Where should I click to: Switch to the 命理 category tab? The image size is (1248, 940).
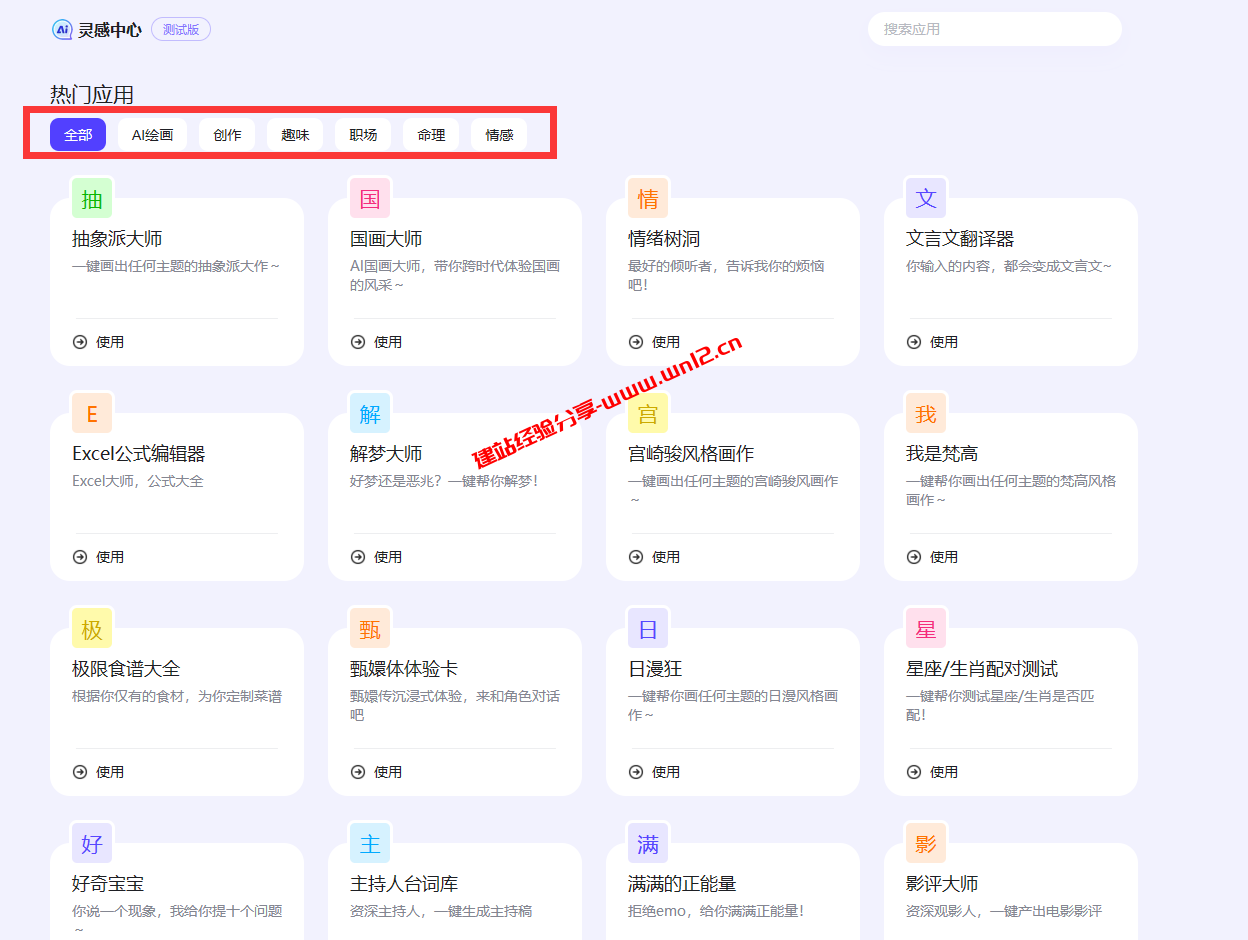coord(430,134)
